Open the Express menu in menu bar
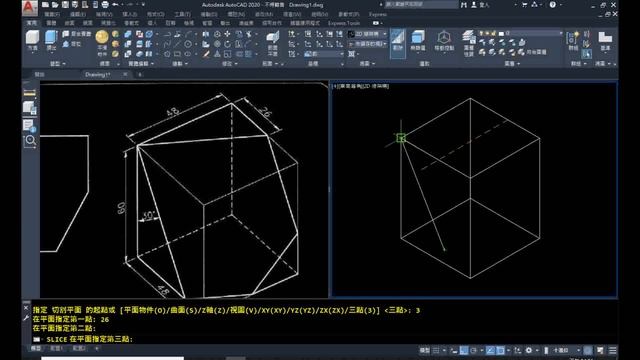This screenshot has height=360, width=640. pos(378,15)
